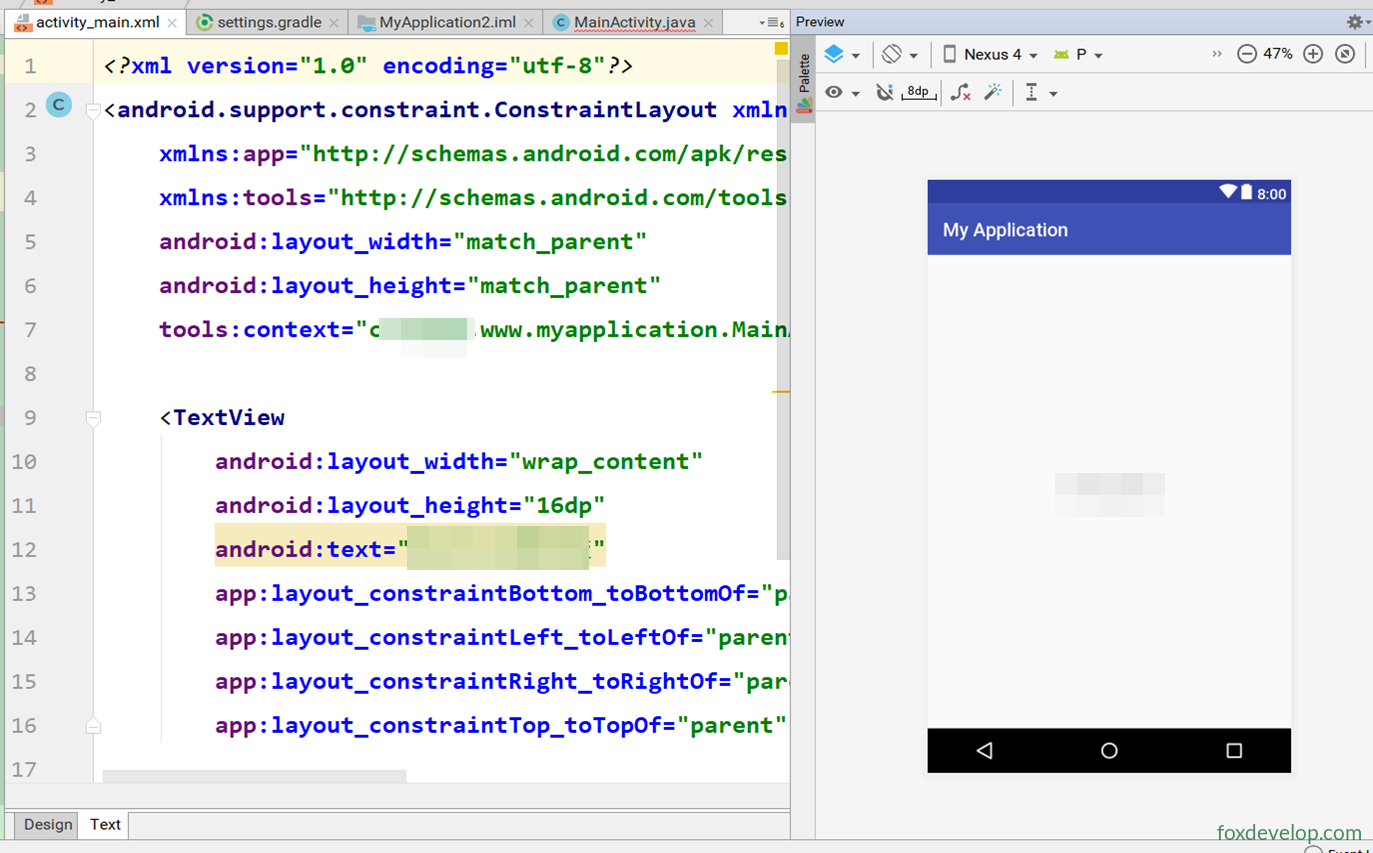Show hidden toolbar items via double chevron
Image resolution: width=1373 pixels, height=853 pixels.
tap(1216, 54)
